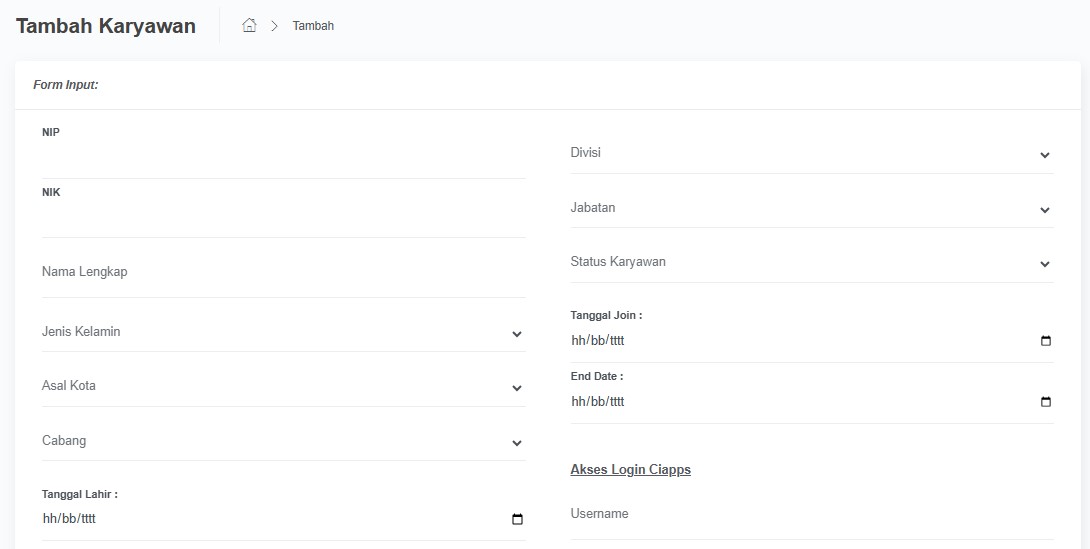
Task: Focus the NIP input field
Action: pyautogui.click(x=283, y=160)
